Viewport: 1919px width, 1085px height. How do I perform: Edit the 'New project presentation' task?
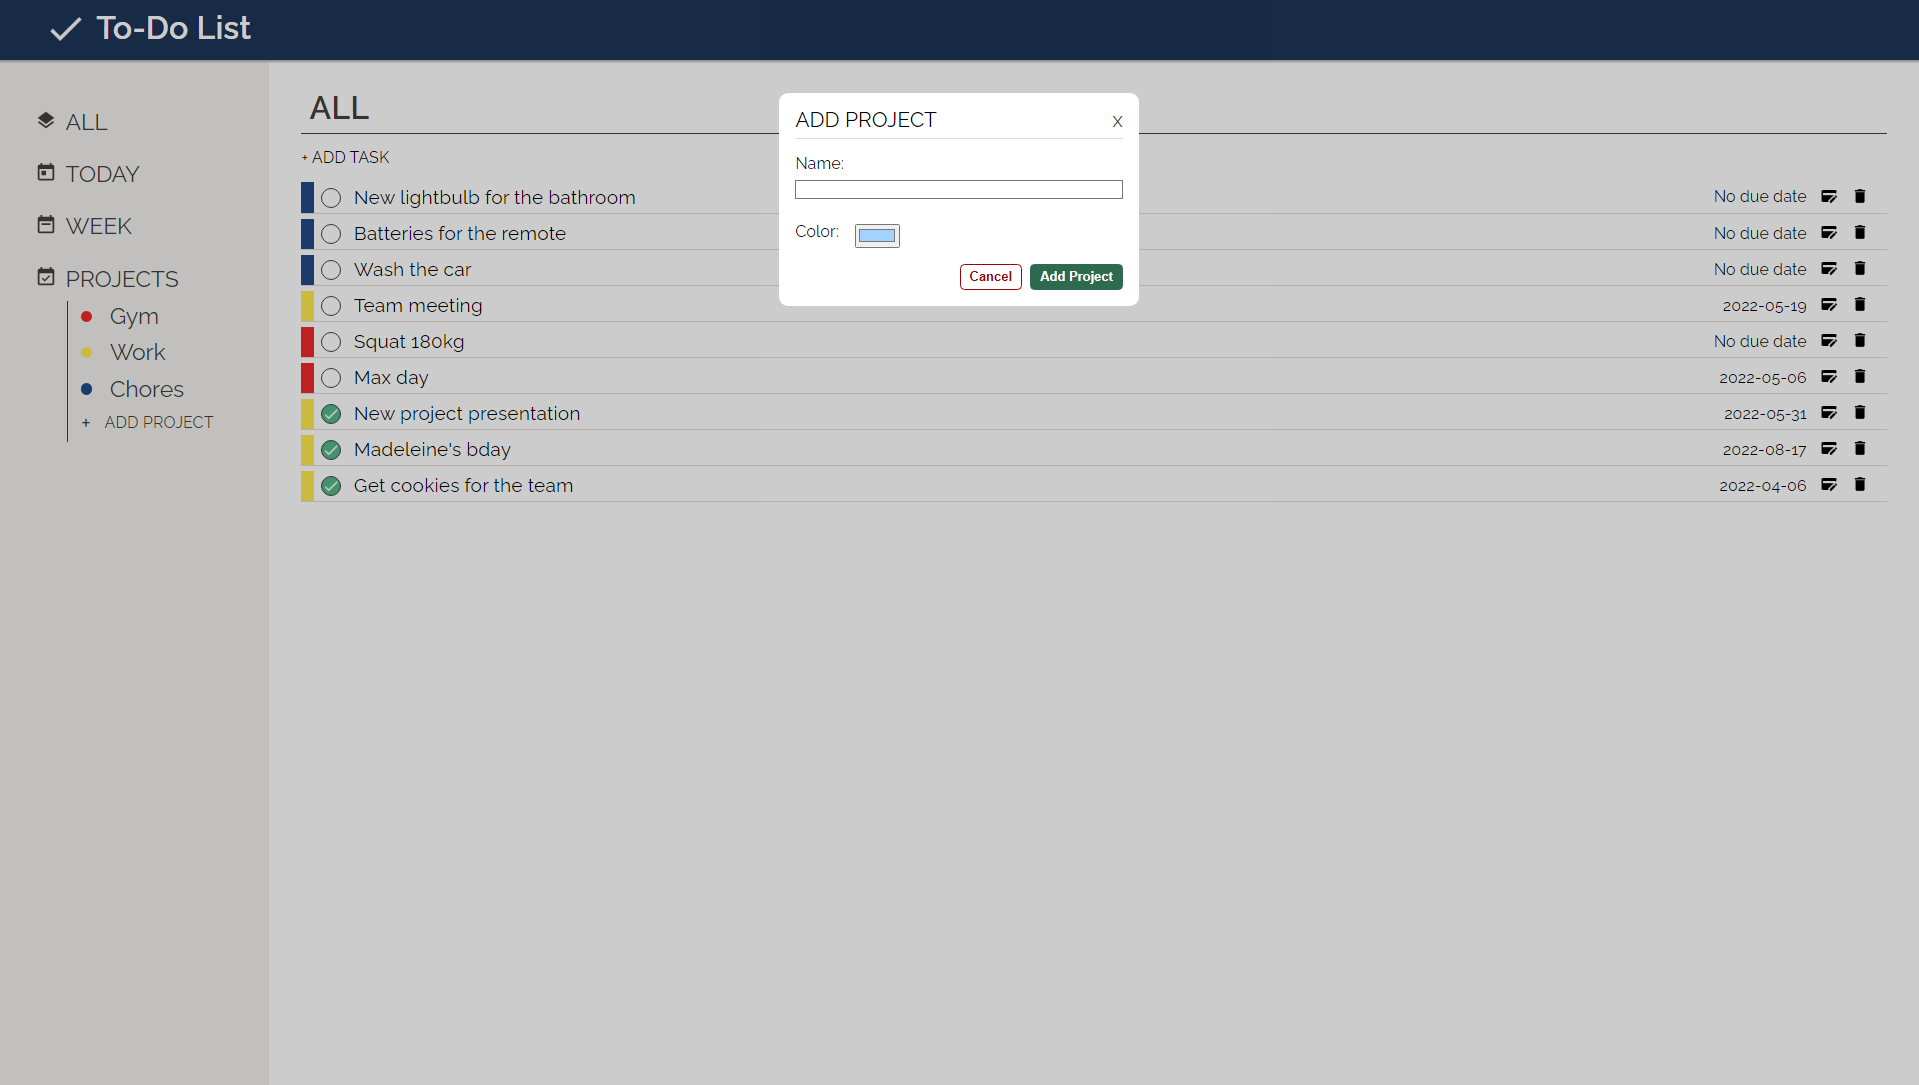(x=1829, y=413)
